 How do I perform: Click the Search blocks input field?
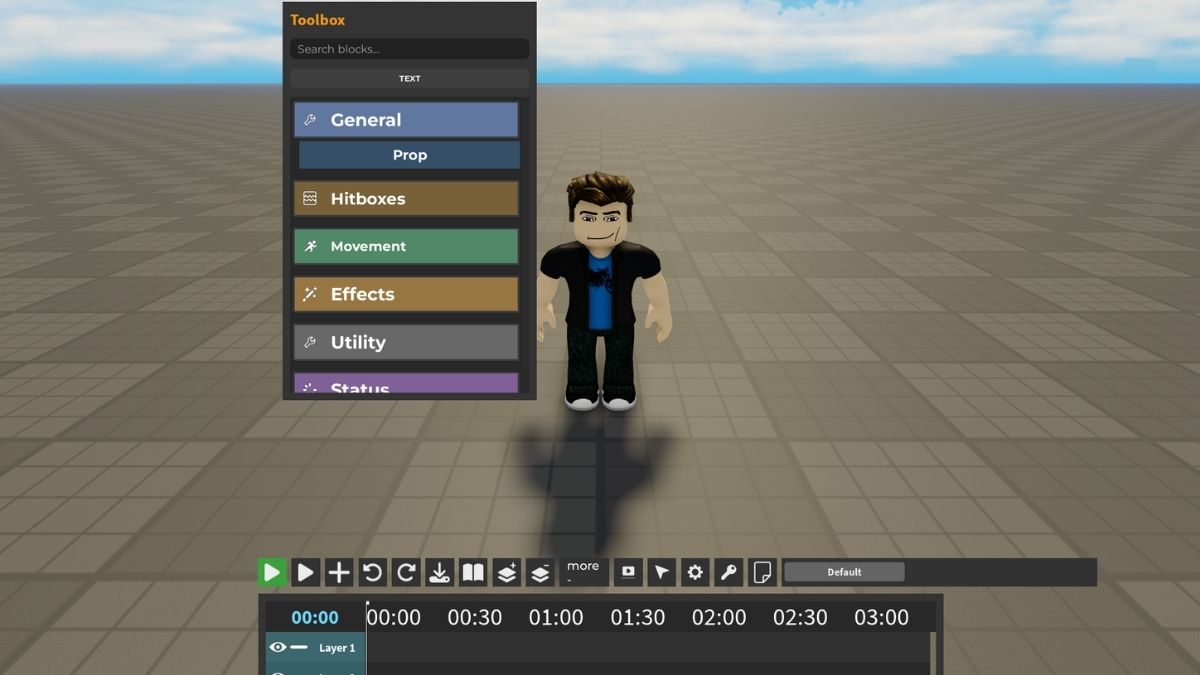click(409, 49)
